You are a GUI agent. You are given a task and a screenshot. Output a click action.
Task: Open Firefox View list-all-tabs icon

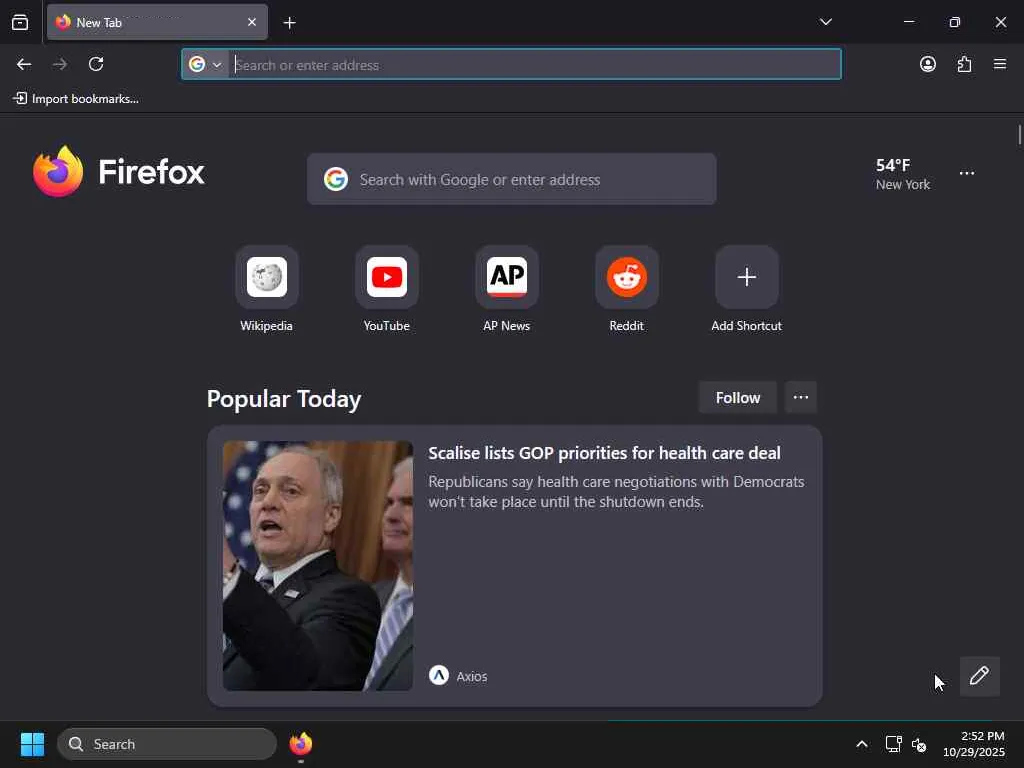click(x=20, y=22)
